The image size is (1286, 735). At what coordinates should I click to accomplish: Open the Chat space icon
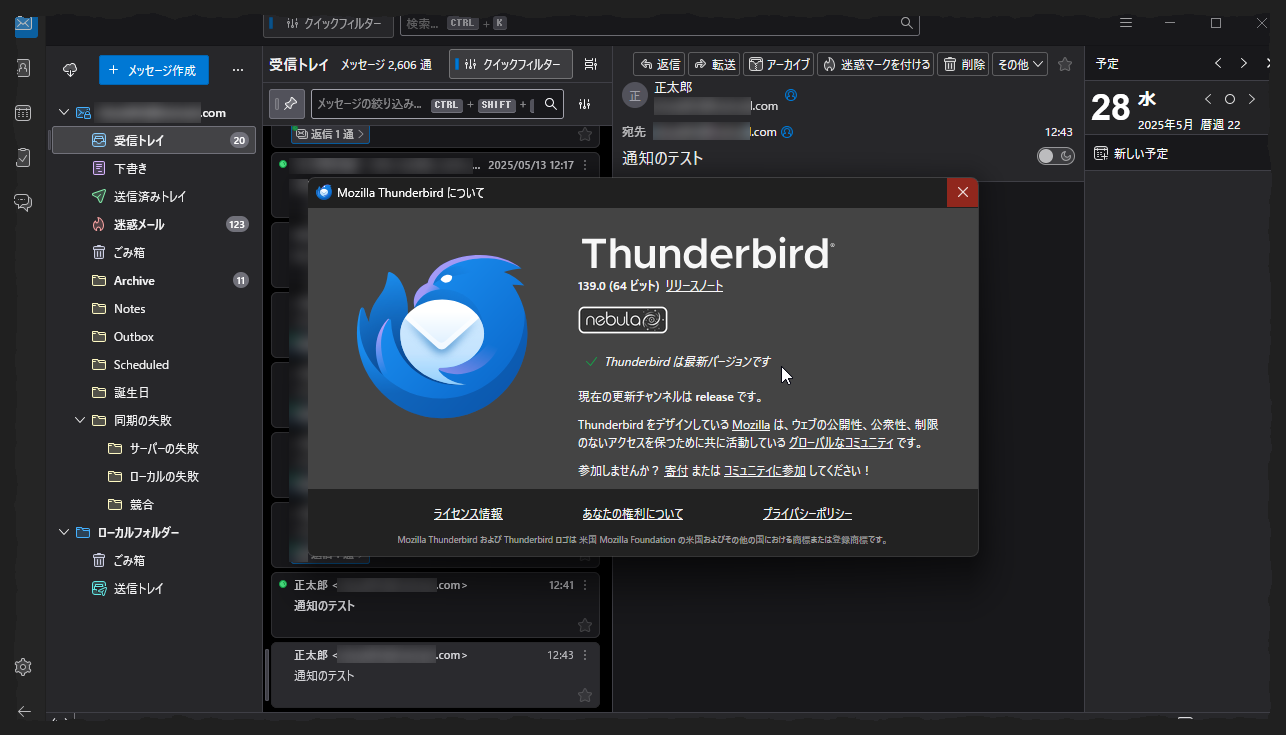point(23,202)
